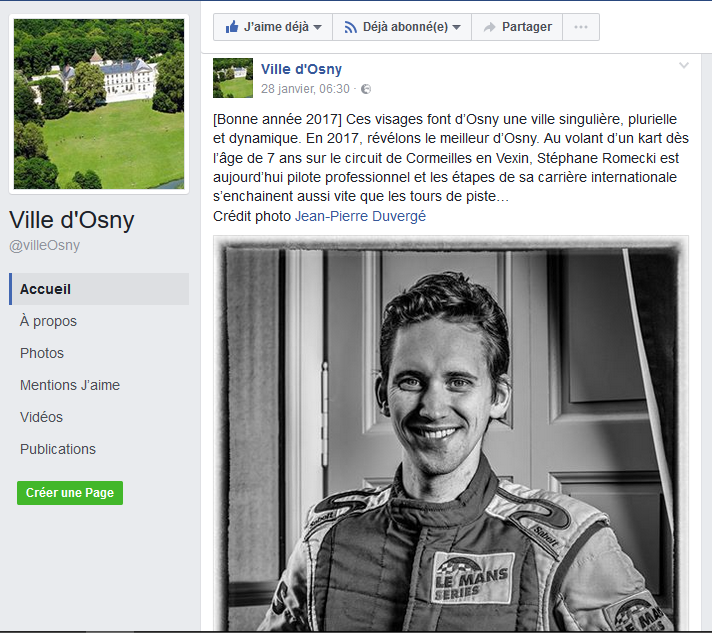The width and height of the screenshot is (712, 633).
Task: Open the post options chevron at top right
Action: 684,65
